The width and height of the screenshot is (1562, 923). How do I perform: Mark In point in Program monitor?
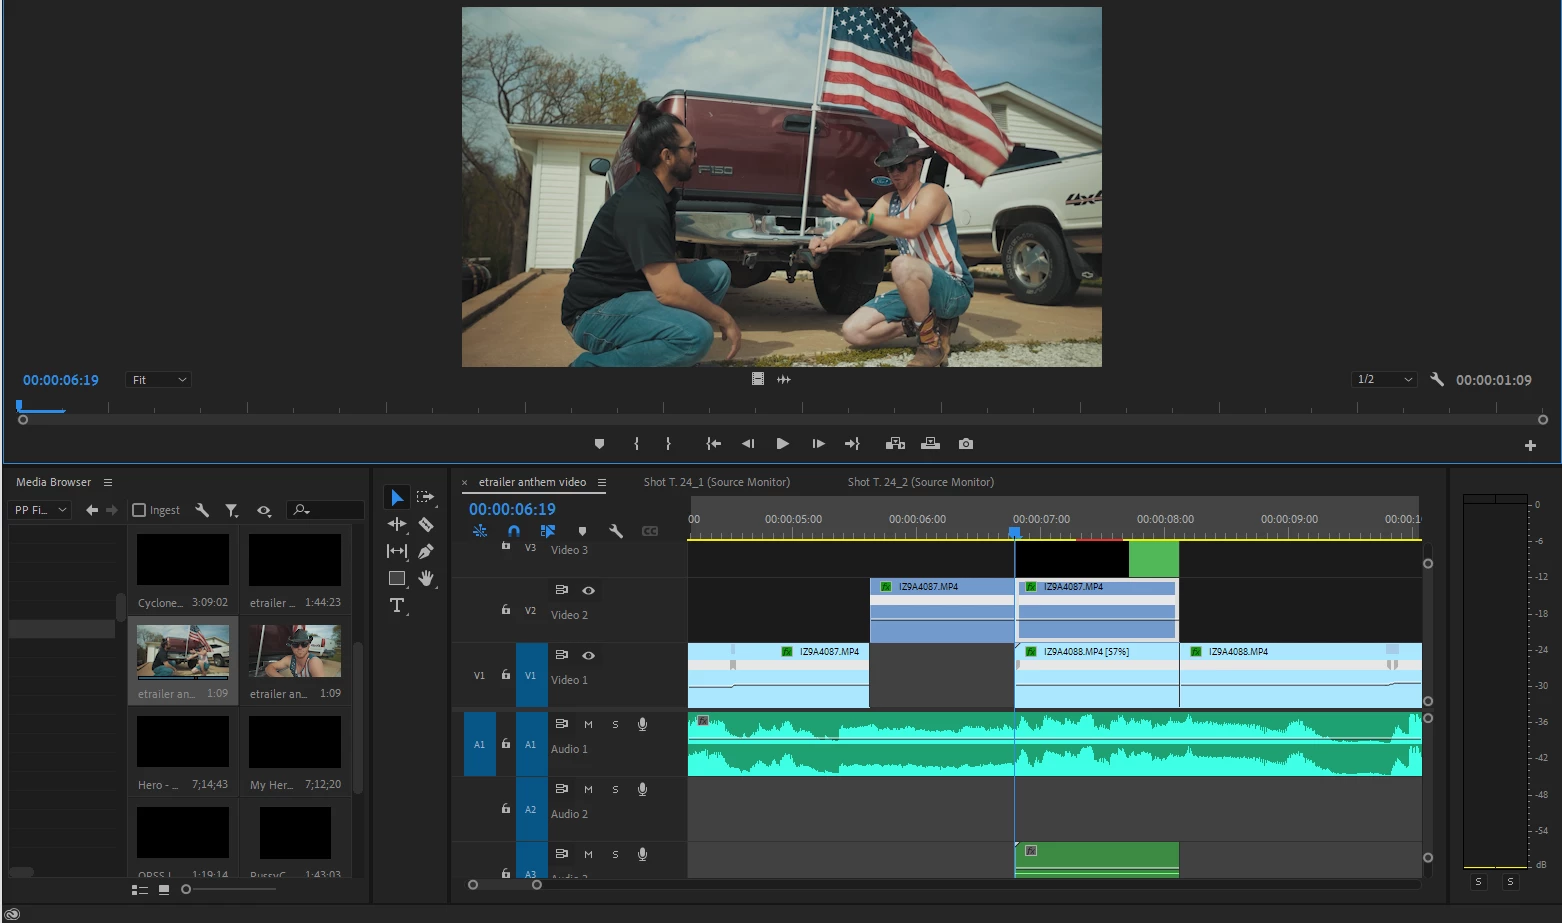(x=636, y=444)
